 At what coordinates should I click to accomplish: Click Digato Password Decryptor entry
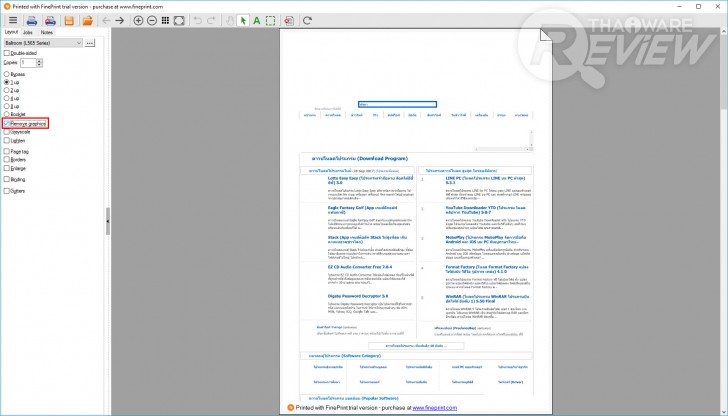358,296
